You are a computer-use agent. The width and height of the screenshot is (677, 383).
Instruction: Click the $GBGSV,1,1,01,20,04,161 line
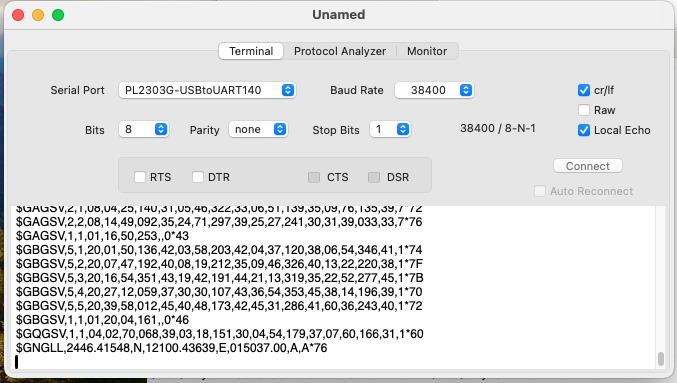point(102,320)
